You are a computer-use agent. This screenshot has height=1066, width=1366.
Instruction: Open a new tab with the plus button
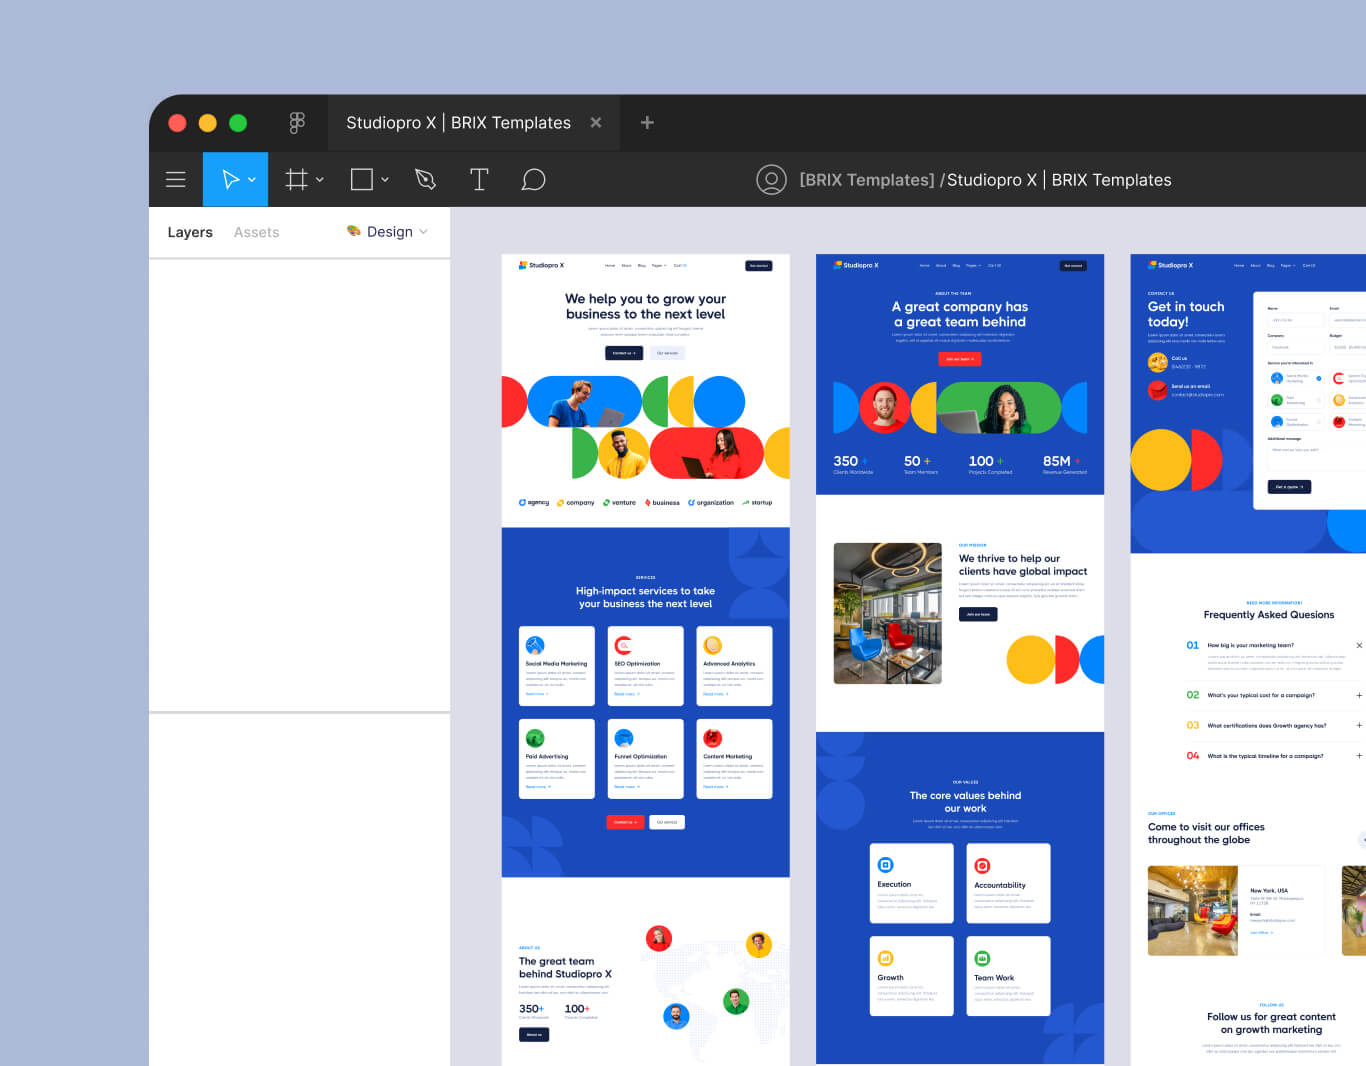(x=647, y=122)
